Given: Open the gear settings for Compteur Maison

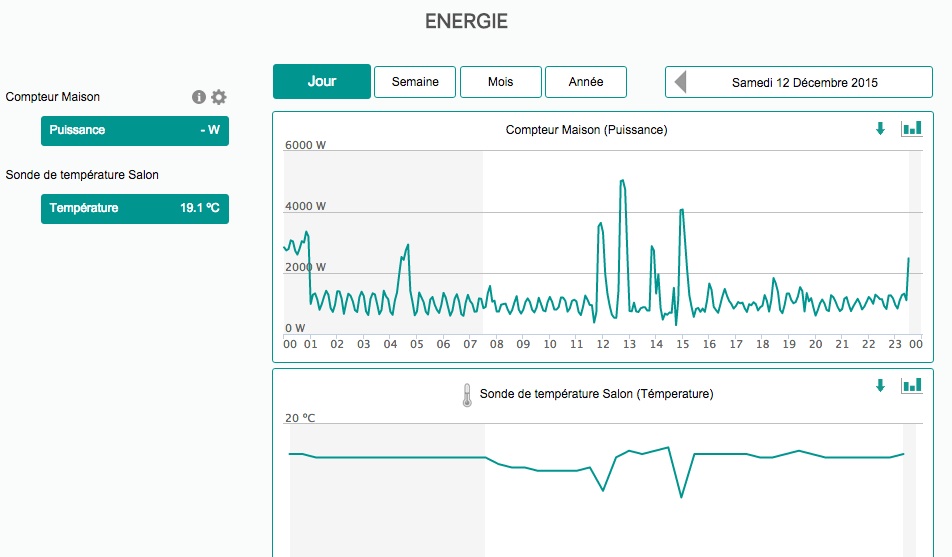Looking at the screenshot, I should [219, 97].
